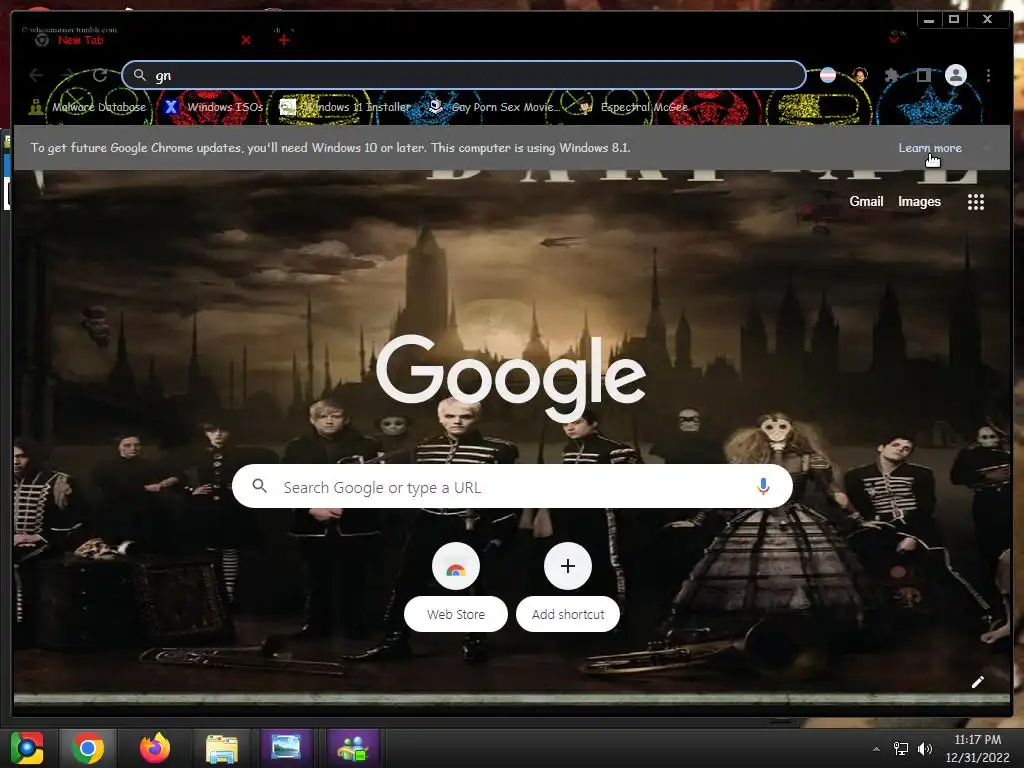Click Learn more in the update infobar
The width and height of the screenshot is (1024, 768).
(929, 148)
